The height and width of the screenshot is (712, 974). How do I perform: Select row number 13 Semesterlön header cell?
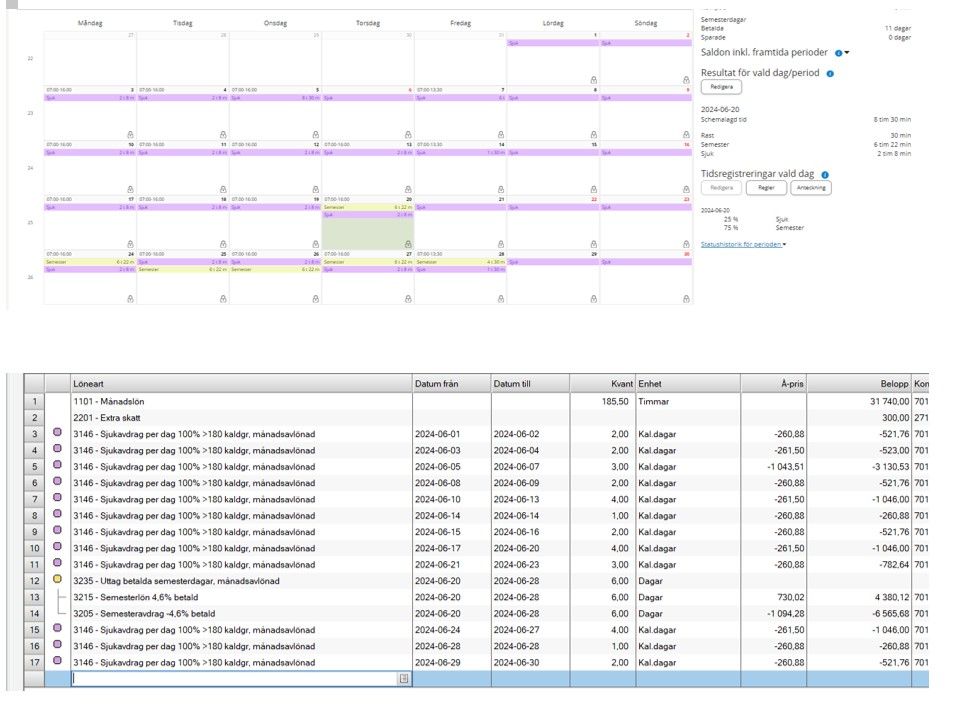coord(34,597)
